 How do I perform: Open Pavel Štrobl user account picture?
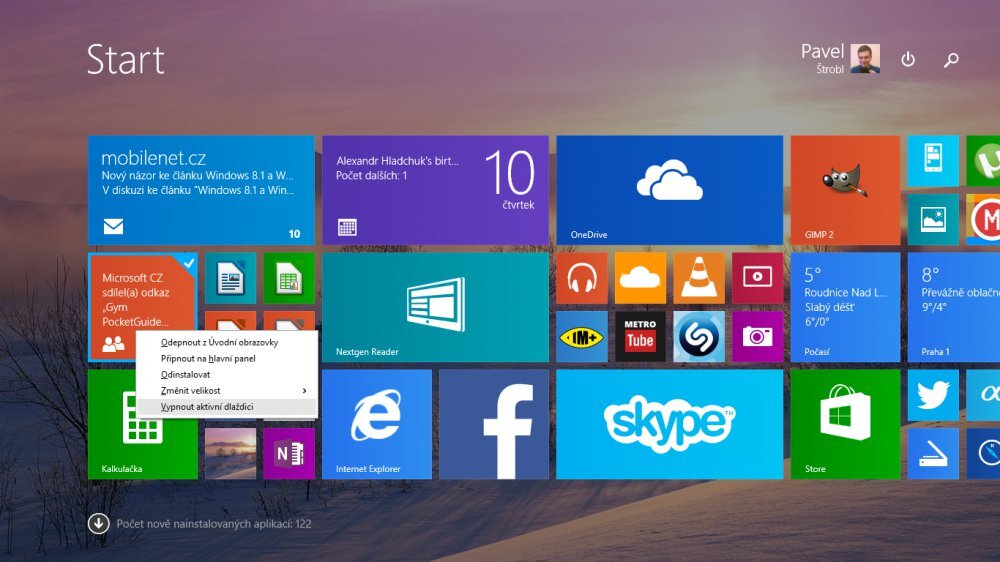[x=865, y=59]
